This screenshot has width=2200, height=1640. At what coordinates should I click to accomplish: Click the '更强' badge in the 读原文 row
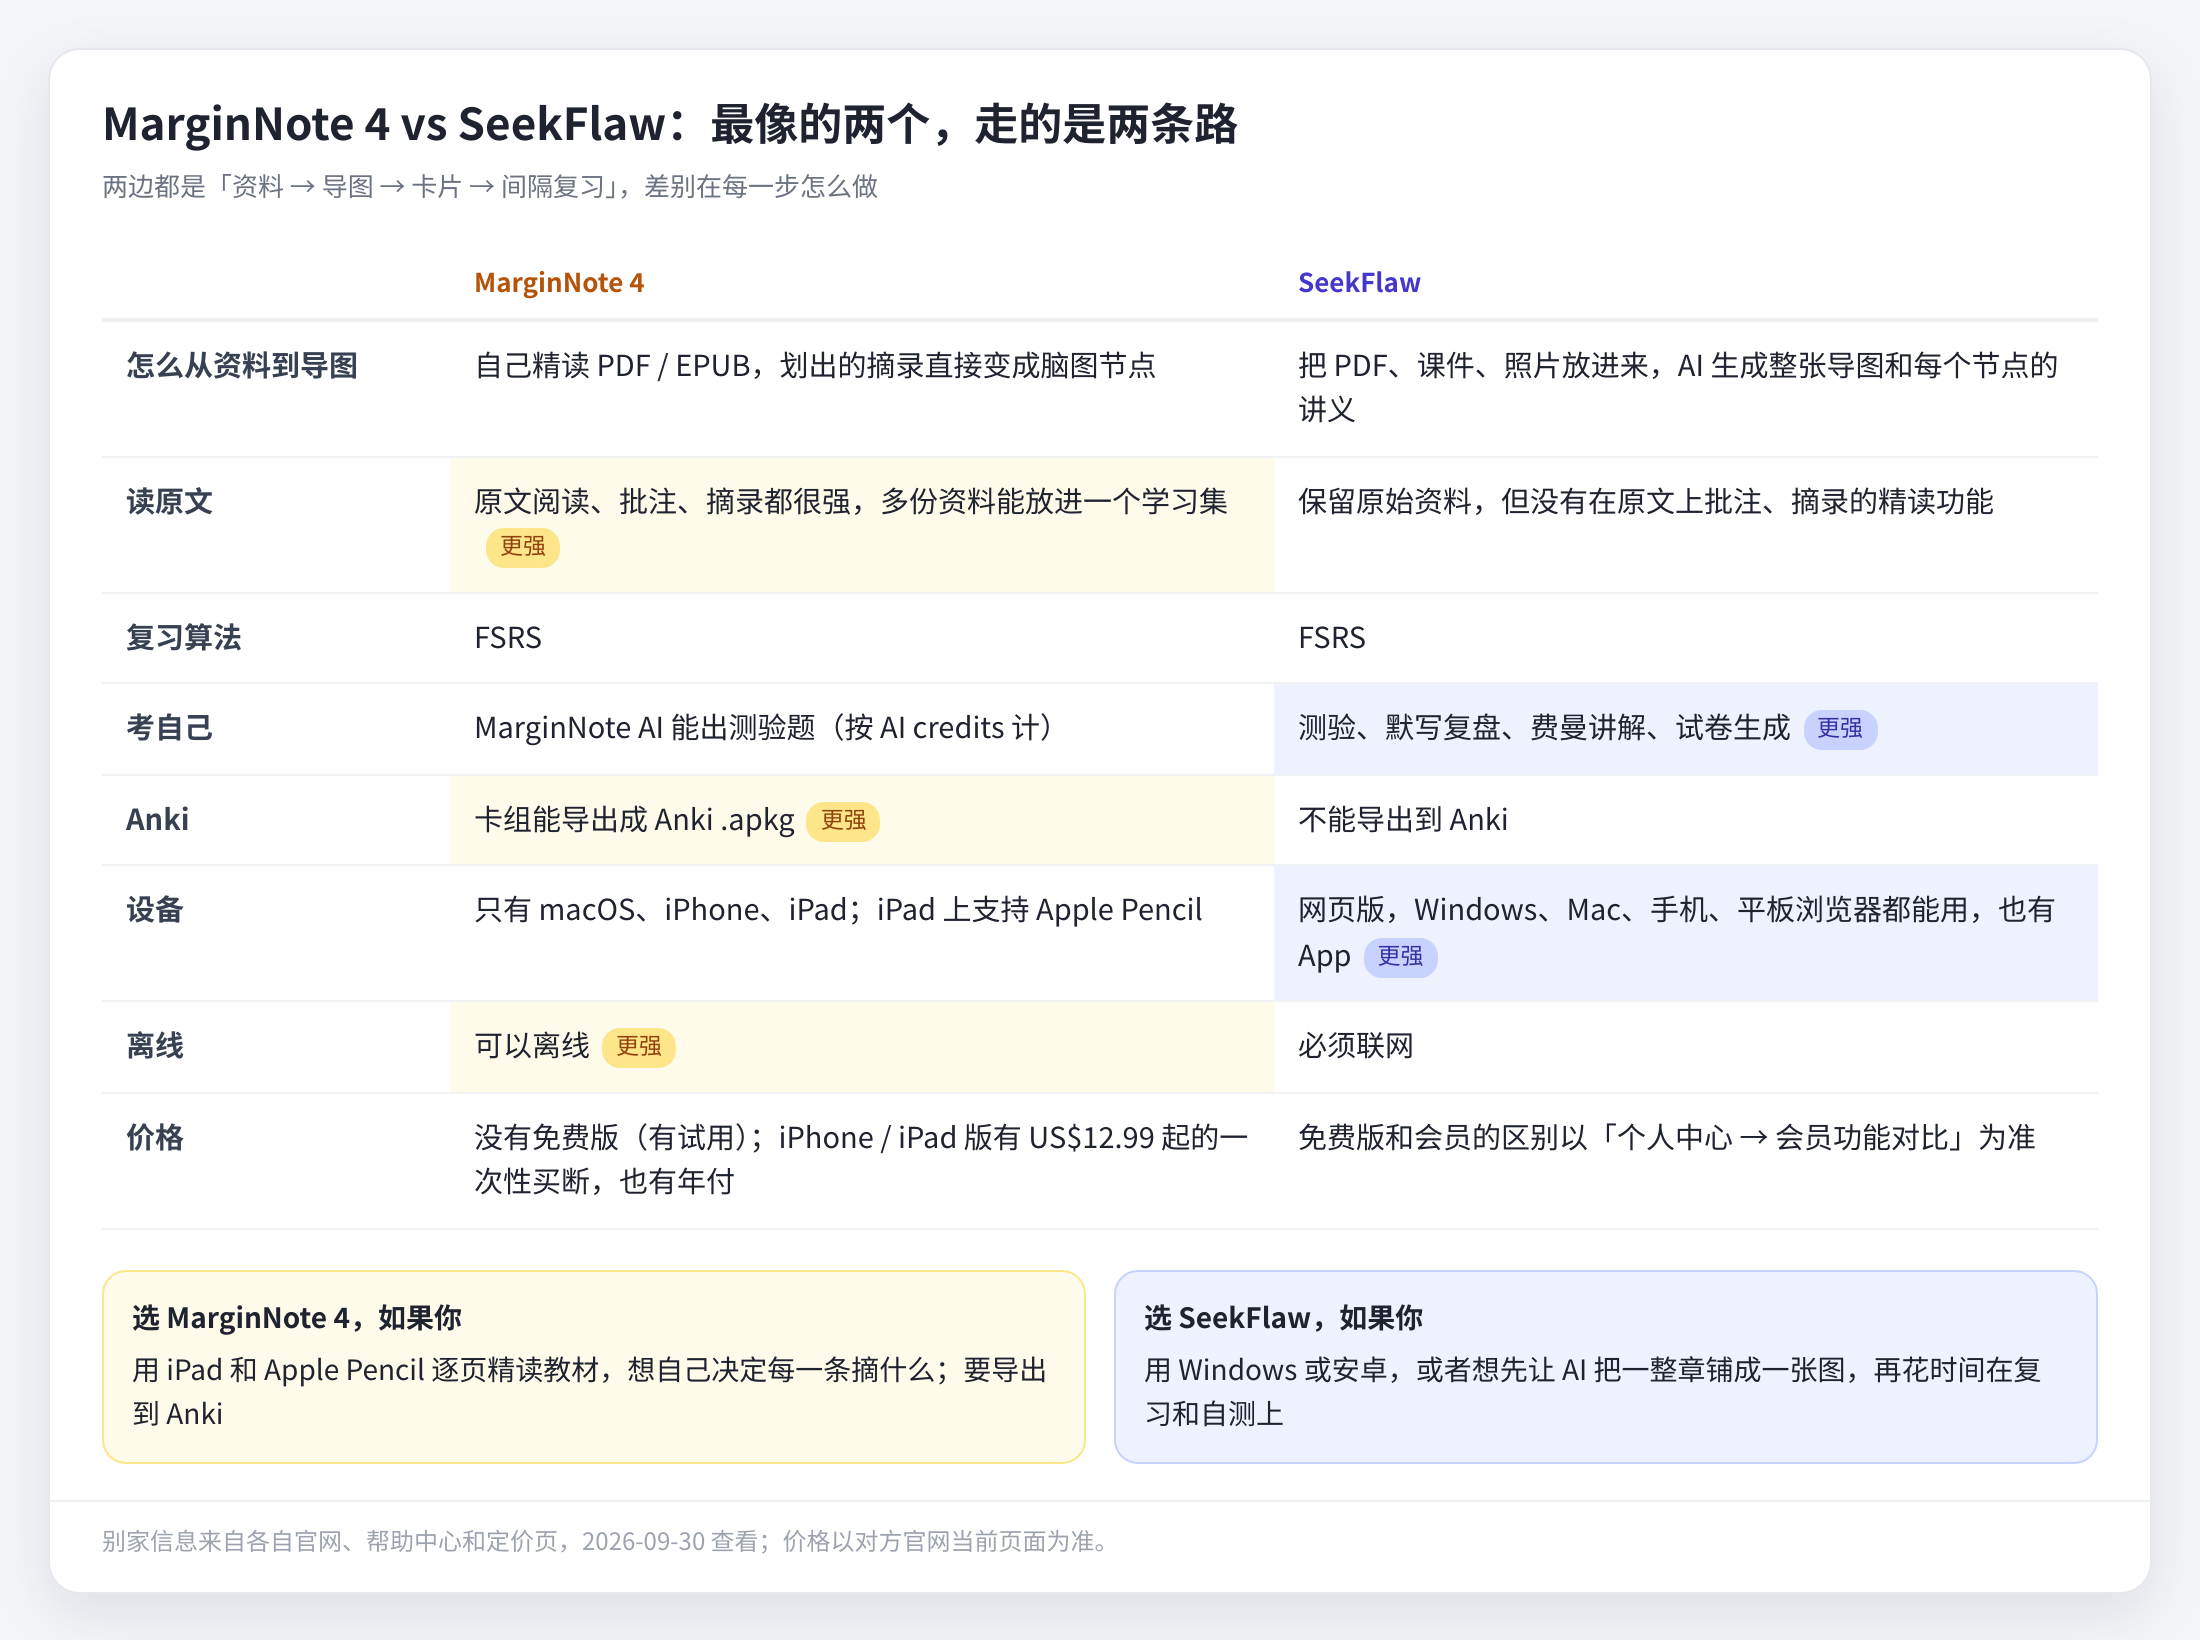[523, 547]
